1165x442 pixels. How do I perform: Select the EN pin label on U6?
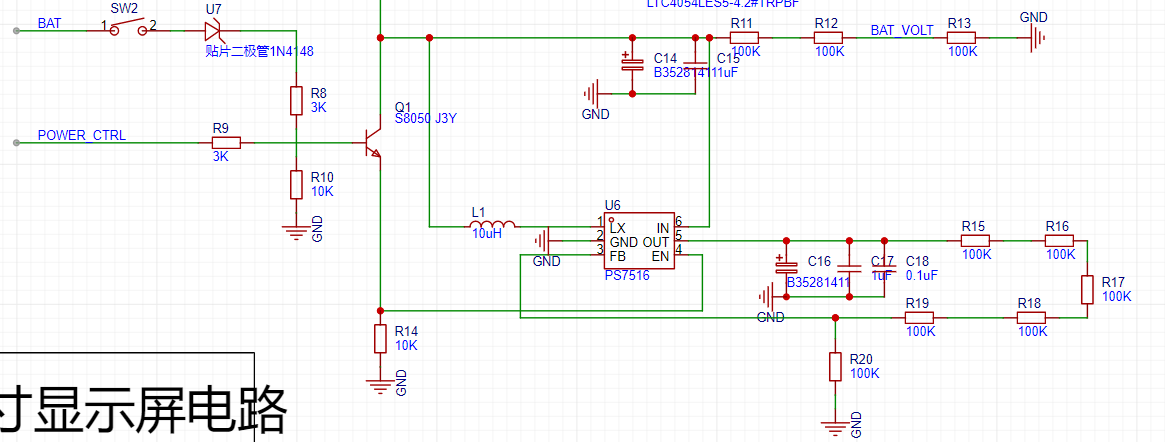tap(661, 256)
